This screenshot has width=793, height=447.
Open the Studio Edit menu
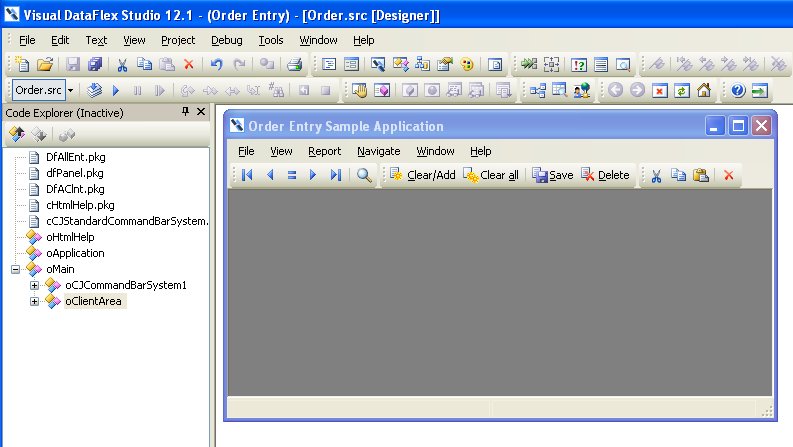pyautogui.click(x=60, y=40)
